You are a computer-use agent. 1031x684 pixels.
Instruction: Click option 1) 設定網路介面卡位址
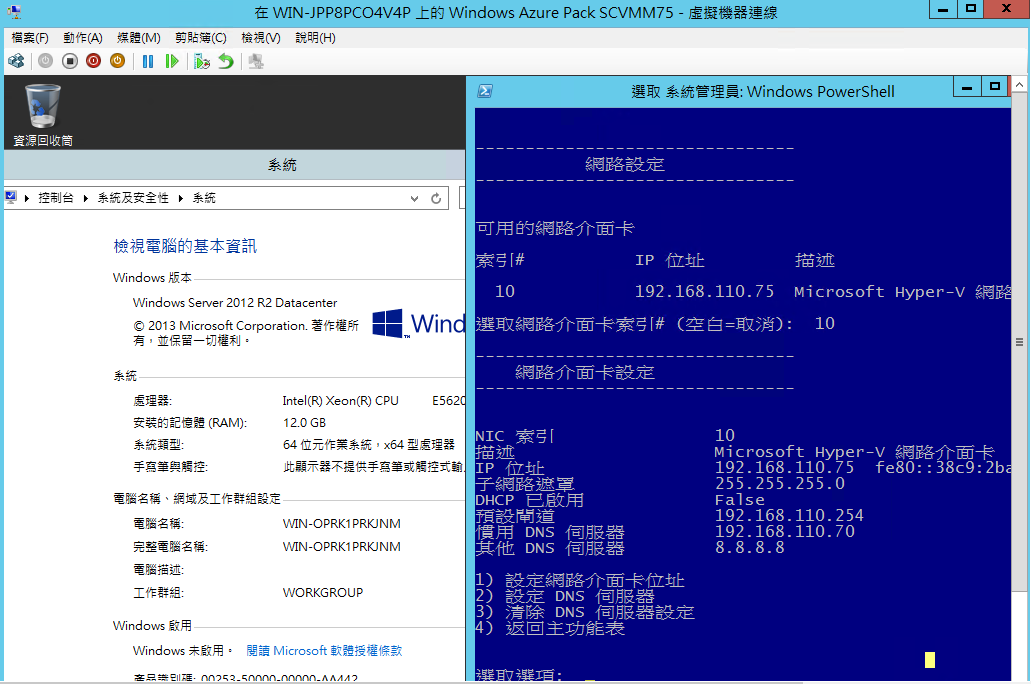580,580
